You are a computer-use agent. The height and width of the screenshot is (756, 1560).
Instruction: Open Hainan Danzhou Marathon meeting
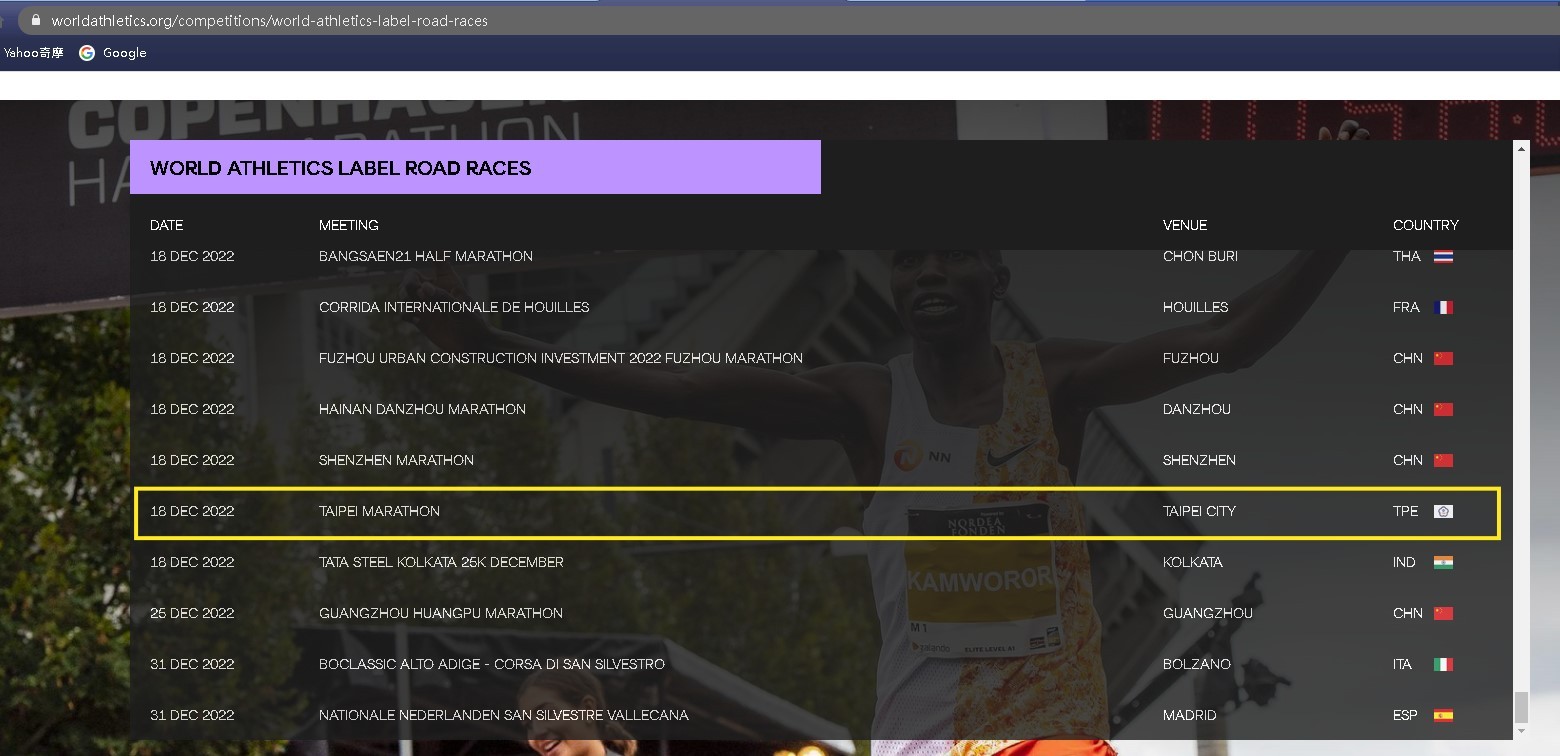pyautogui.click(x=422, y=409)
